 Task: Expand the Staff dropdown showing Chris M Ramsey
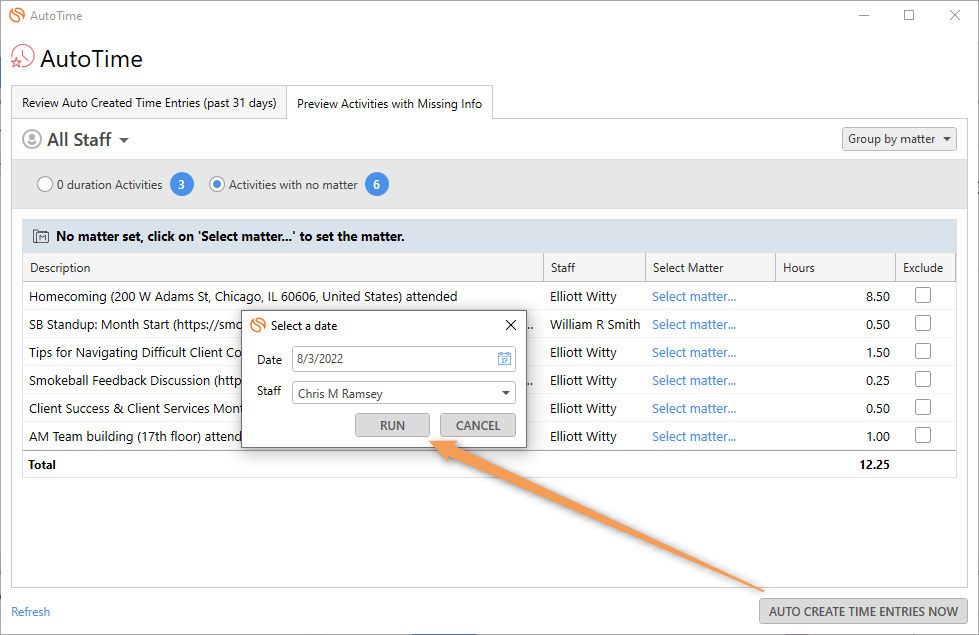click(x=506, y=393)
